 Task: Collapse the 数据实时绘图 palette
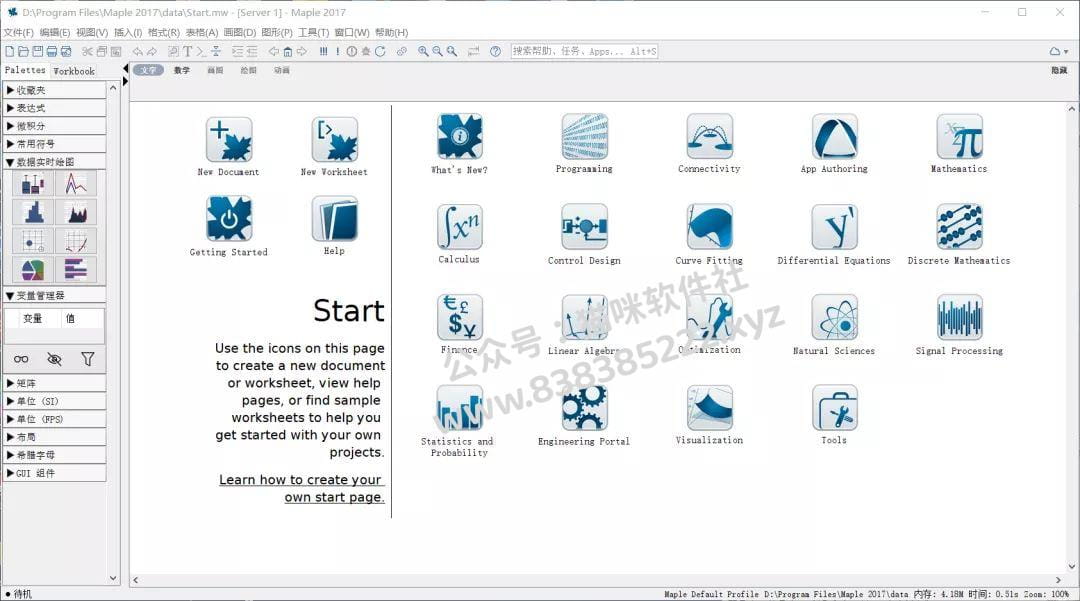pyautogui.click(x=54, y=162)
